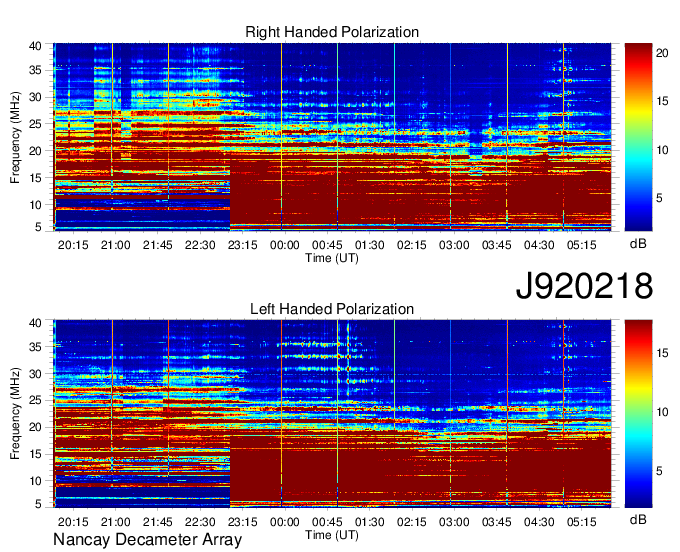The height and width of the screenshot is (552, 680).
Task: Click the 04:30 time tick on Right Handed plot
Action: (x=539, y=245)
